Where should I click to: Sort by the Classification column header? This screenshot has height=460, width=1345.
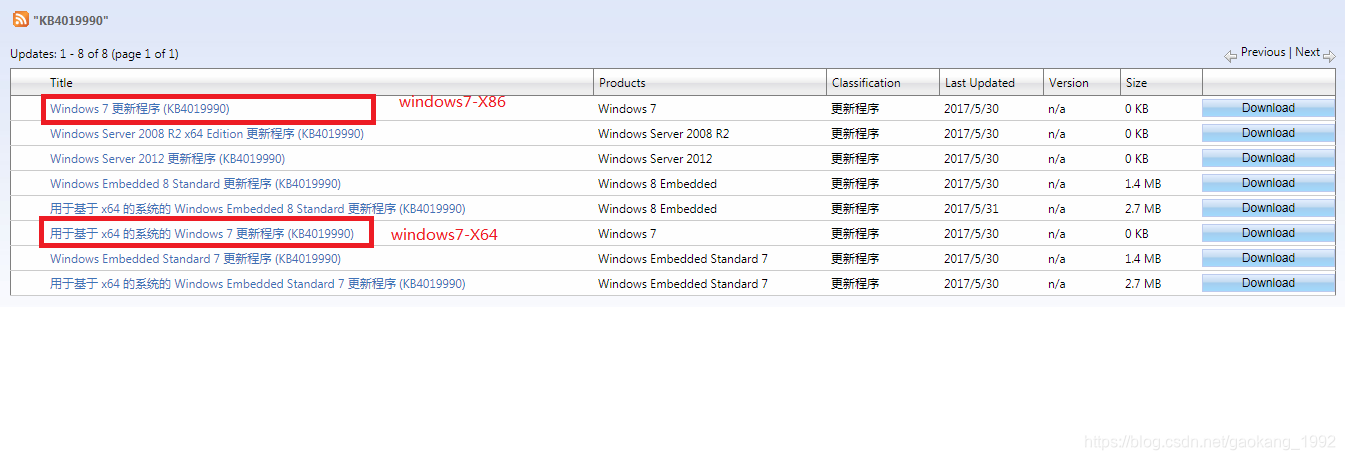[x=866, y=83]
